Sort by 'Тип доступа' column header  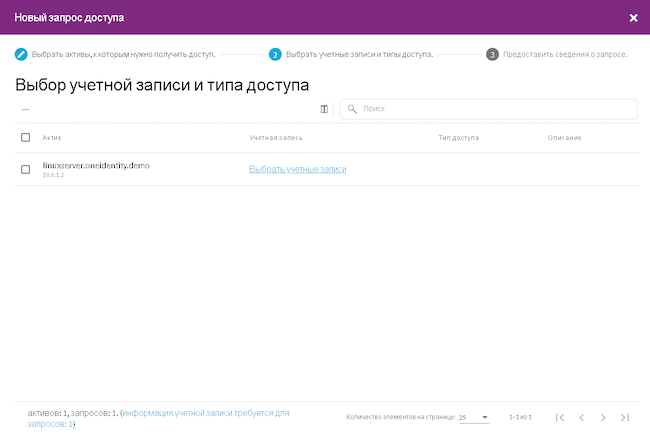pyautogui.click(x=458, y=138)
